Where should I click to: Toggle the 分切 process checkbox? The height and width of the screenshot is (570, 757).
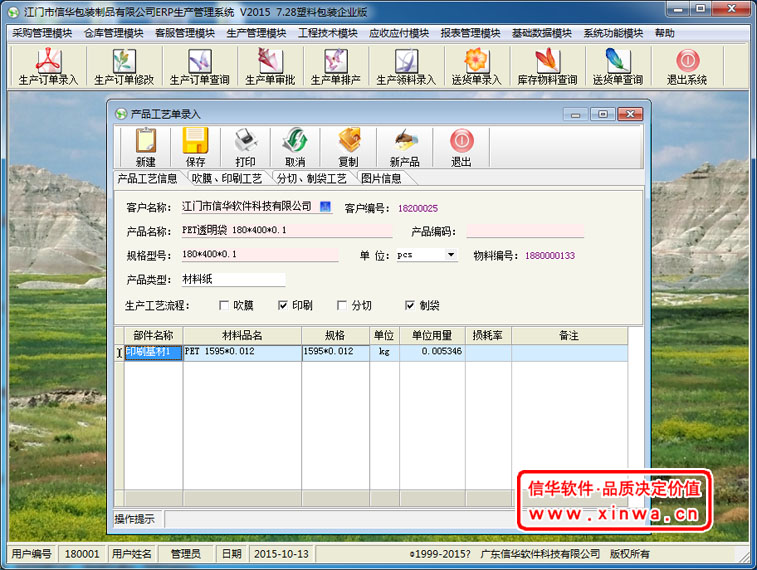tap(342, 305)
